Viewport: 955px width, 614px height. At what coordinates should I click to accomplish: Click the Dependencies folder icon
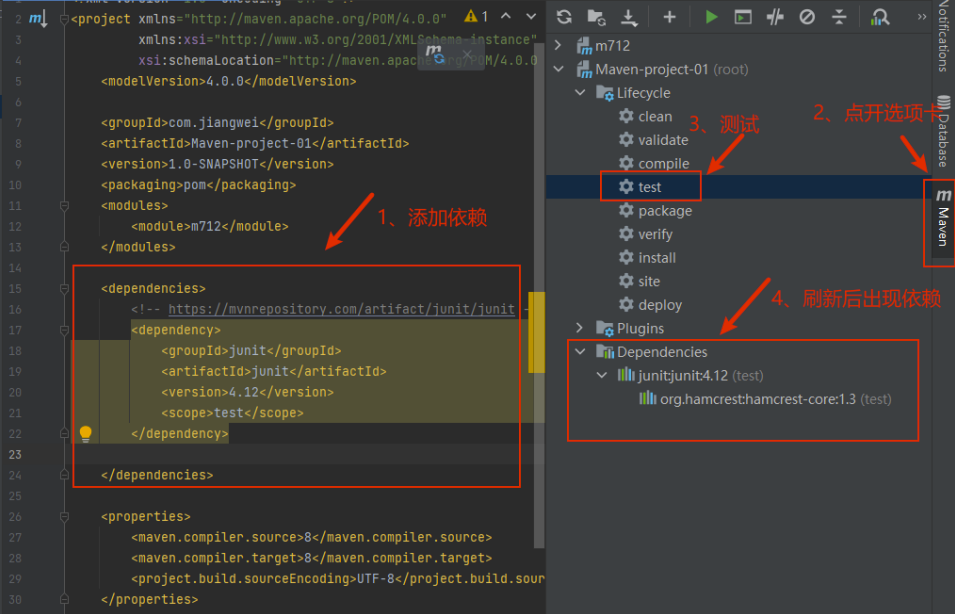coord(605,352)
